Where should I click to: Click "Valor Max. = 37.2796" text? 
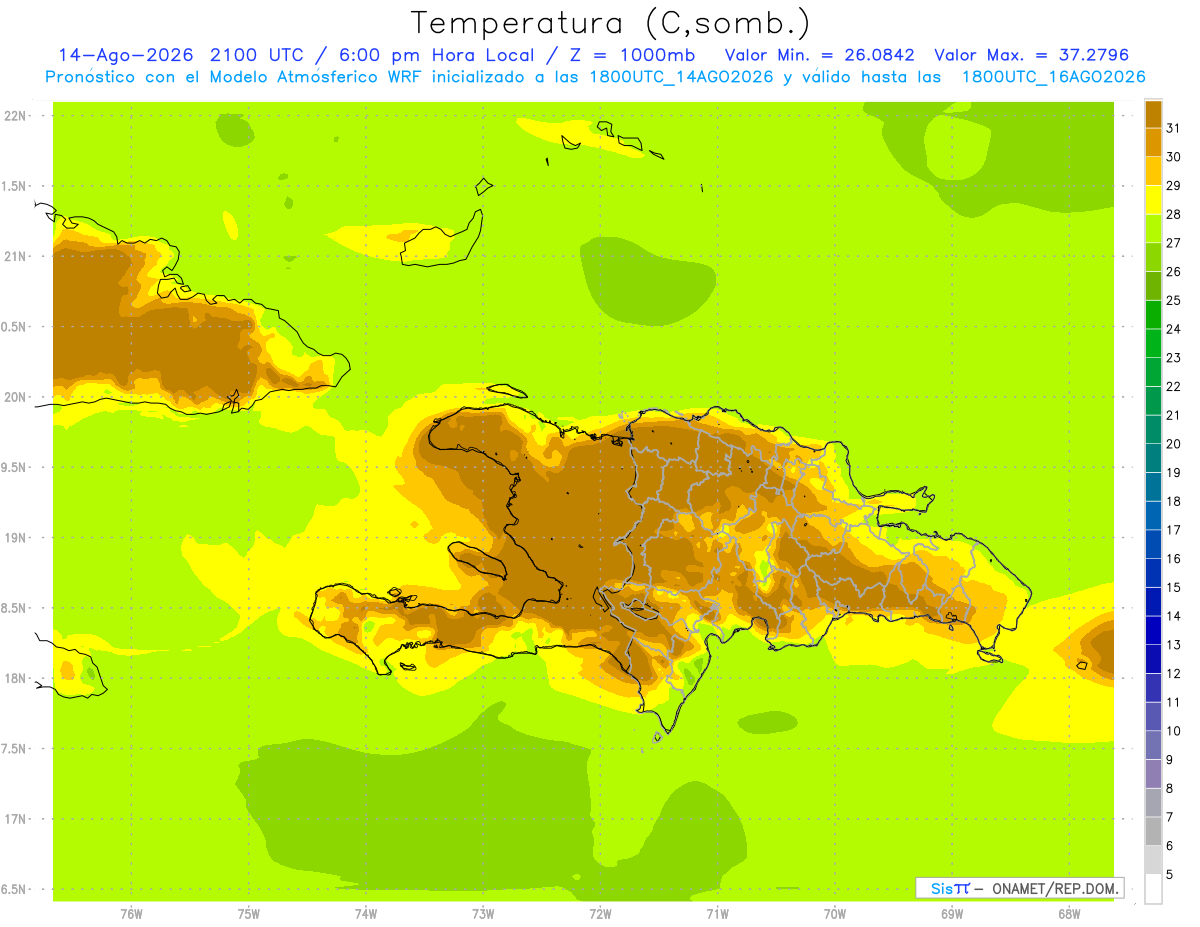1031,55
